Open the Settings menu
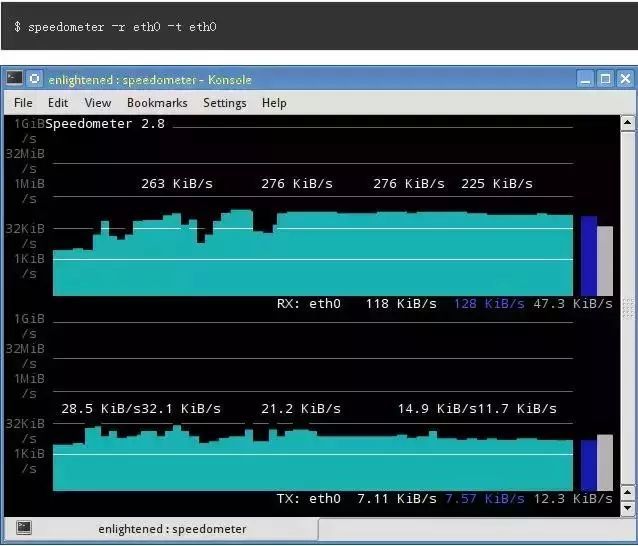 tap(225, 103)
